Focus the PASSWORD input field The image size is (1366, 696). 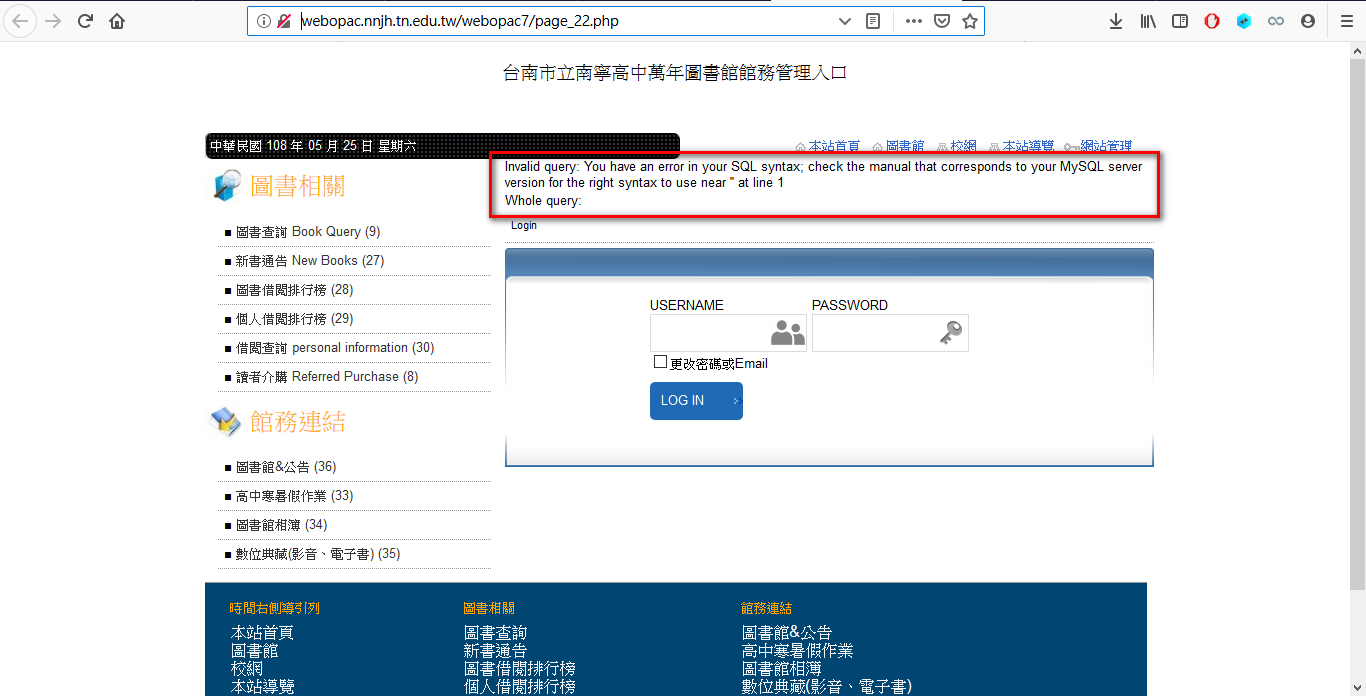pyautogui.click(x=890, y=333)
